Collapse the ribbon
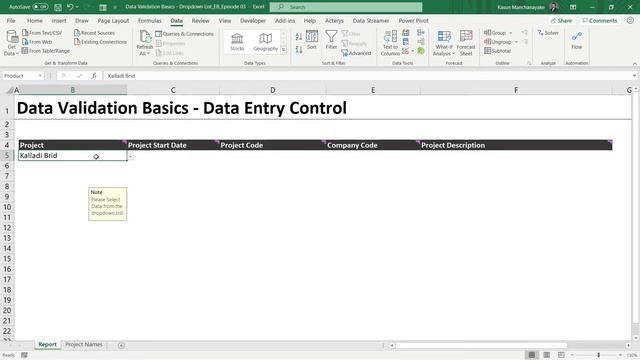 634,63
